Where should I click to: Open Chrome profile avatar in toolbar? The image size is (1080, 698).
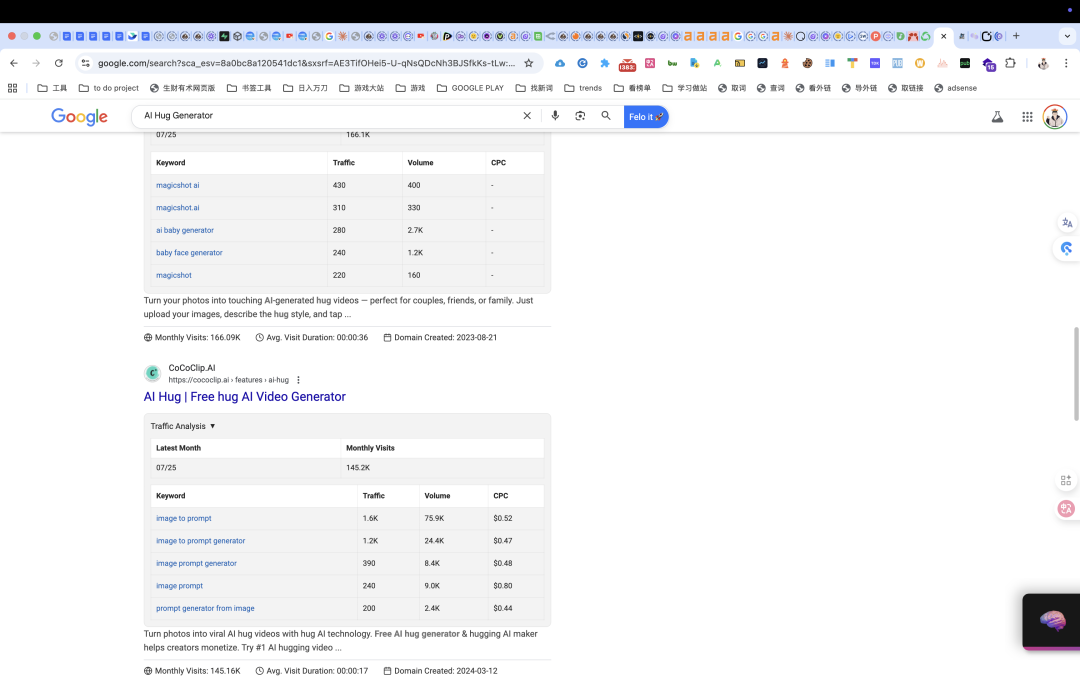[x=1043, y=63]
